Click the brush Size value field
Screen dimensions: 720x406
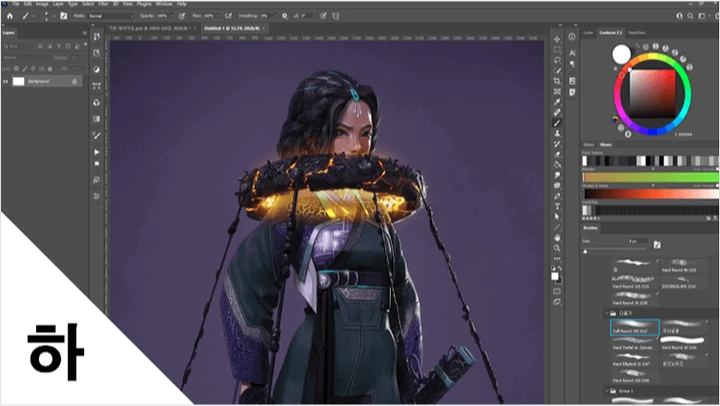pos(638,241)
